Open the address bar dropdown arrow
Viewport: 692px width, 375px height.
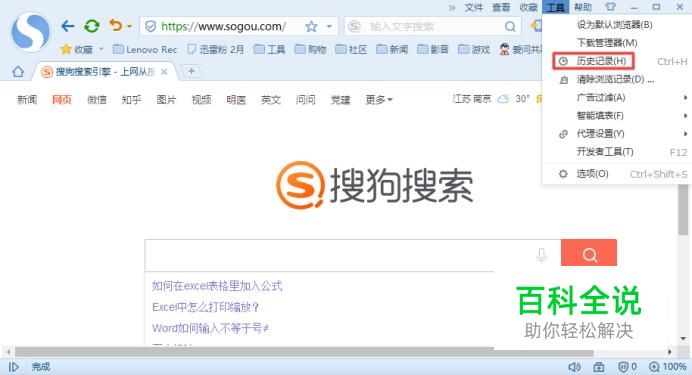329,26
